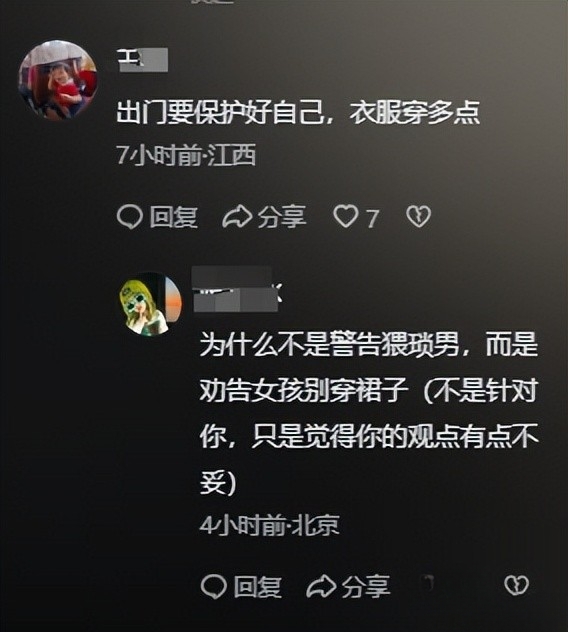Dislike the first comment with broken heart

pyautogui.click(x=418, y=217)
